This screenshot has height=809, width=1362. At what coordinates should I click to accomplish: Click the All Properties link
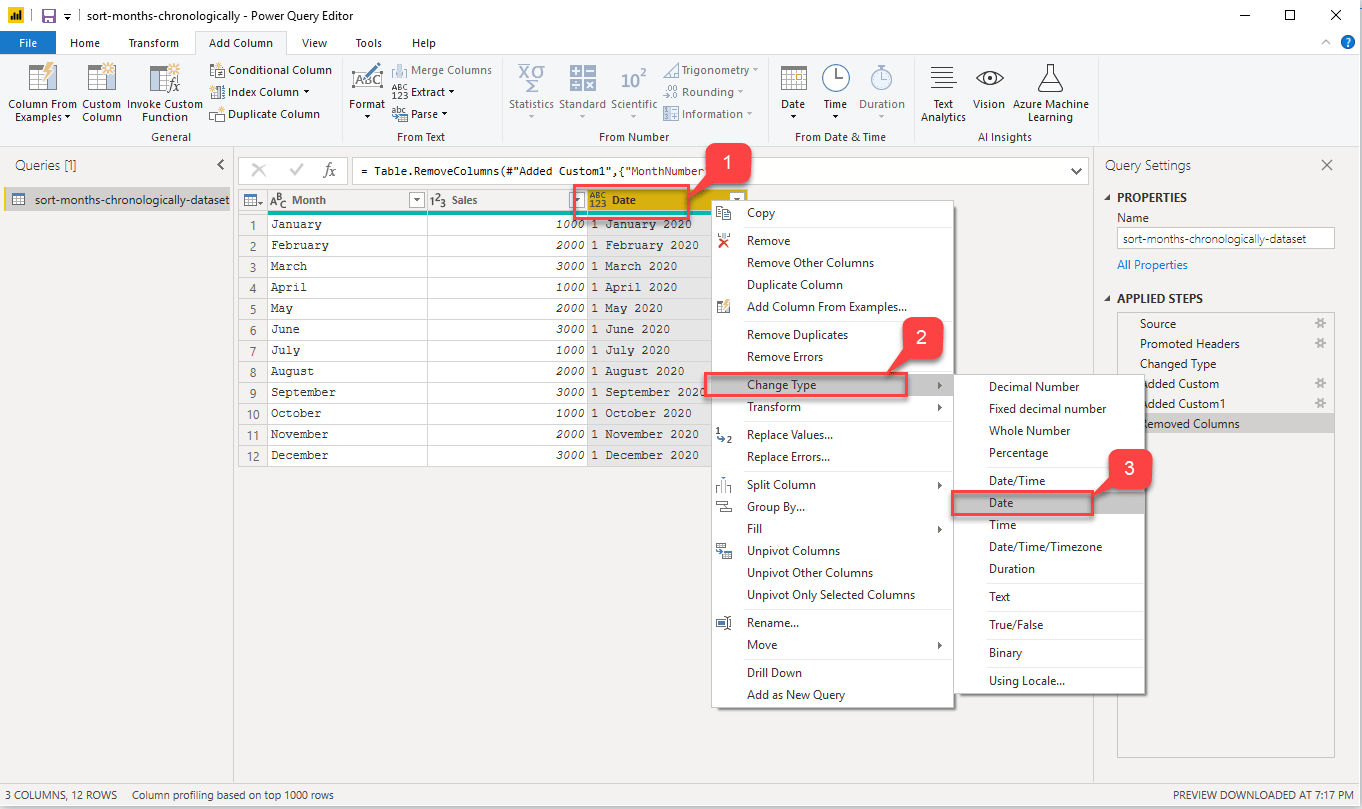[1152, 264]
